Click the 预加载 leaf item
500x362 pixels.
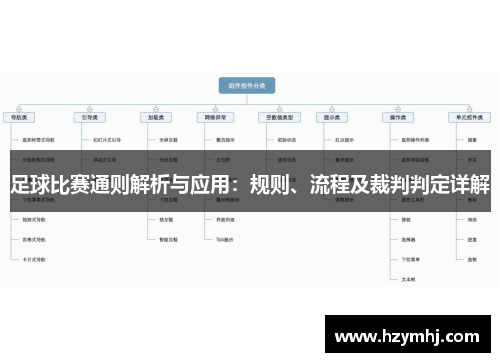click(x=166, y=220)
